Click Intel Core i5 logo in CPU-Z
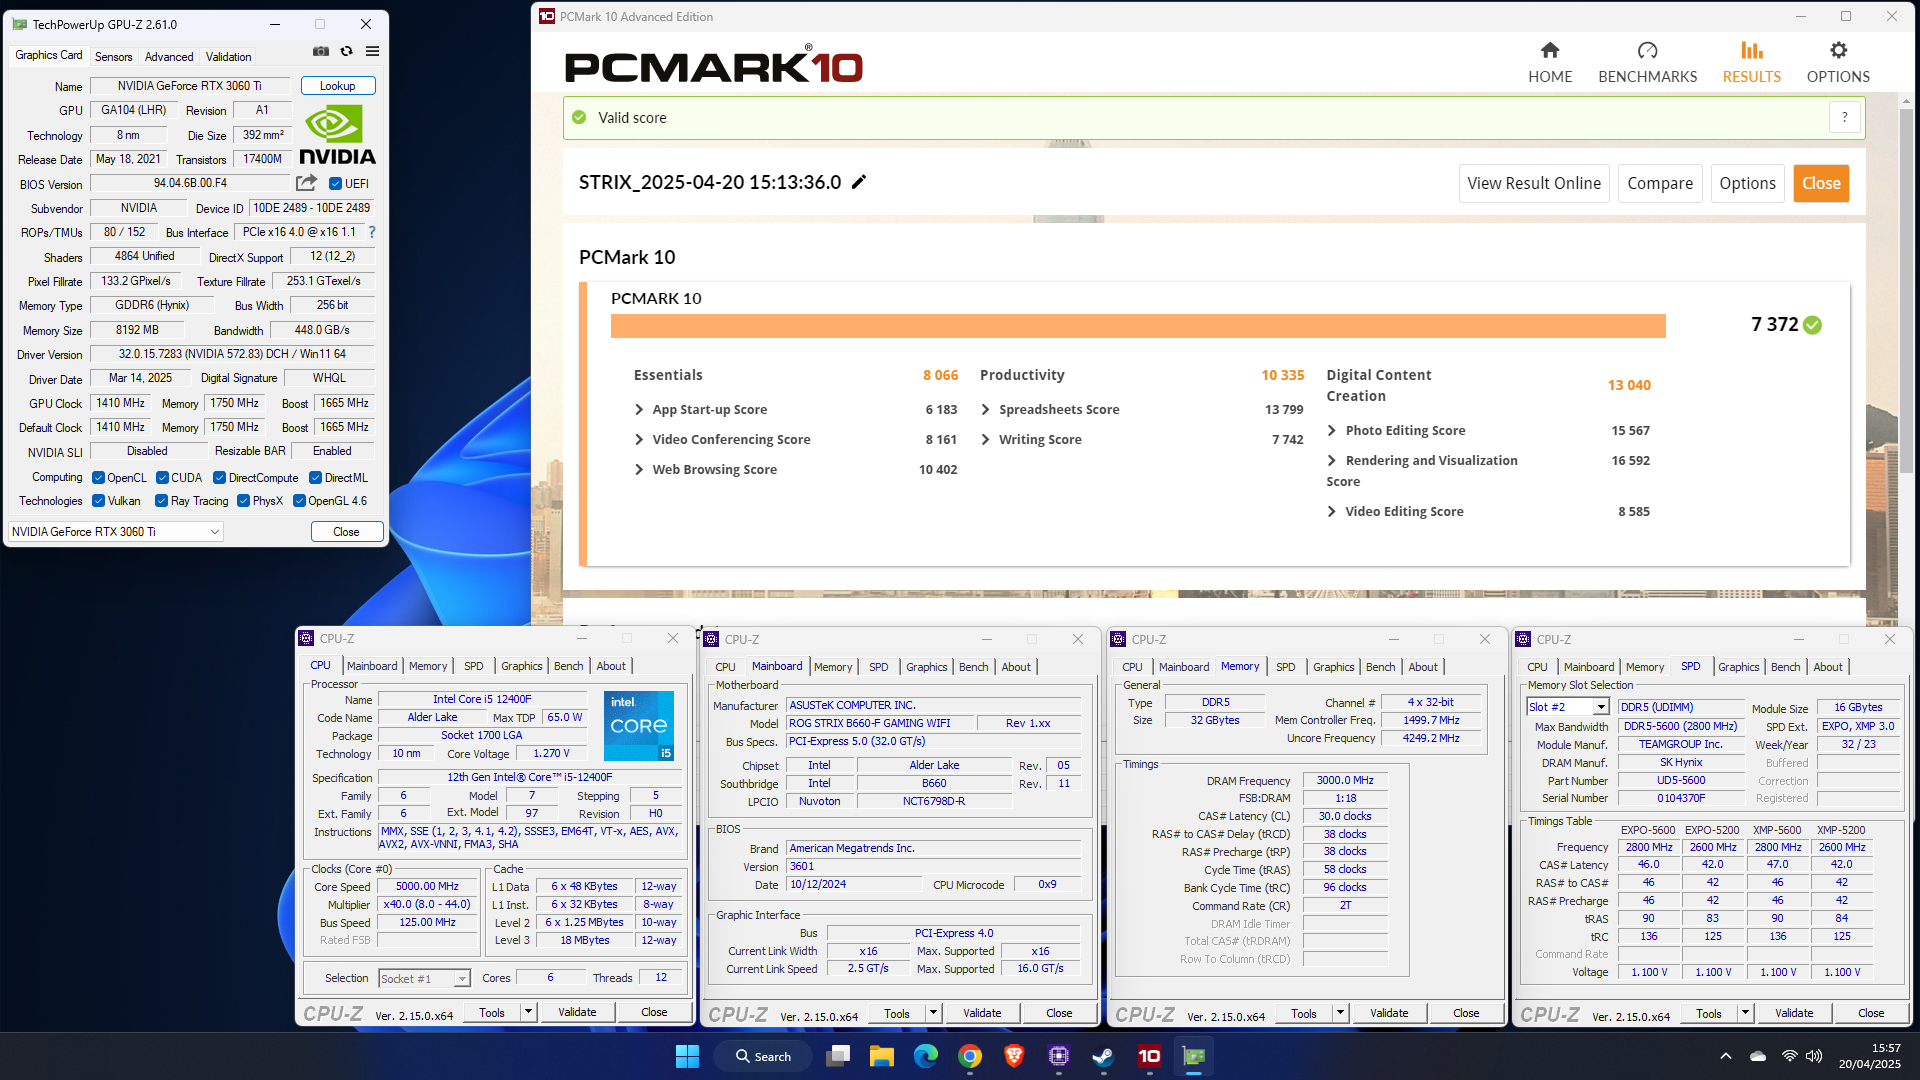Viewport: 1920px width, 1080px height. tap(639, 726)
